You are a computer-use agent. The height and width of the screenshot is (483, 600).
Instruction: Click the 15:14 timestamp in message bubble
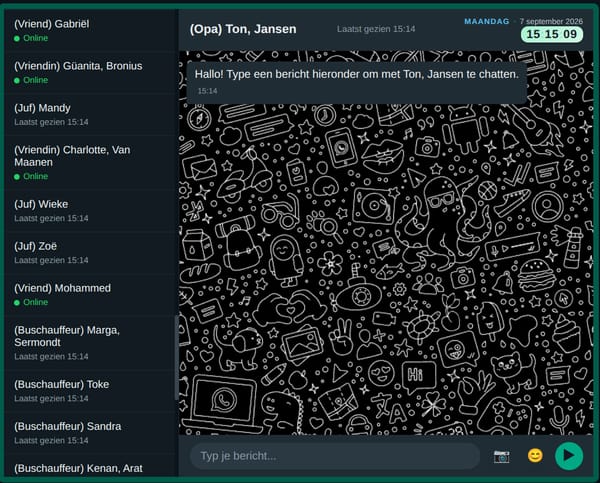pyautogui.click(x=207, y=91)
